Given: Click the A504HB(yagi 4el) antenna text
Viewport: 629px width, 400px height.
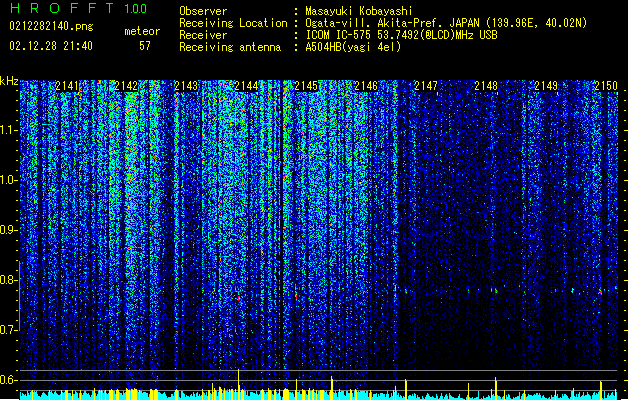Looking at the screenshot, I should 353,47.
